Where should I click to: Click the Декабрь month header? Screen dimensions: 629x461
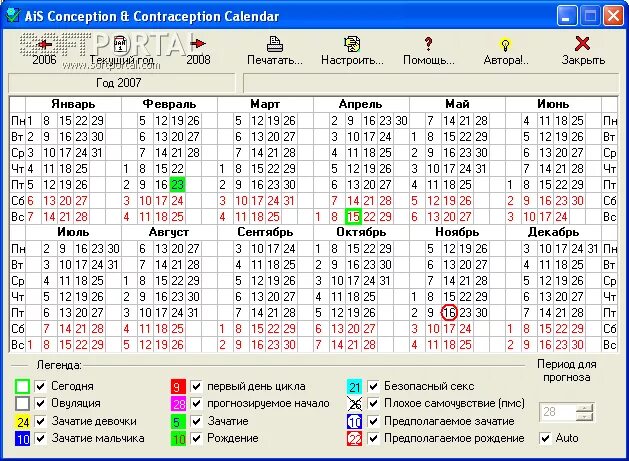click(553, 232)
